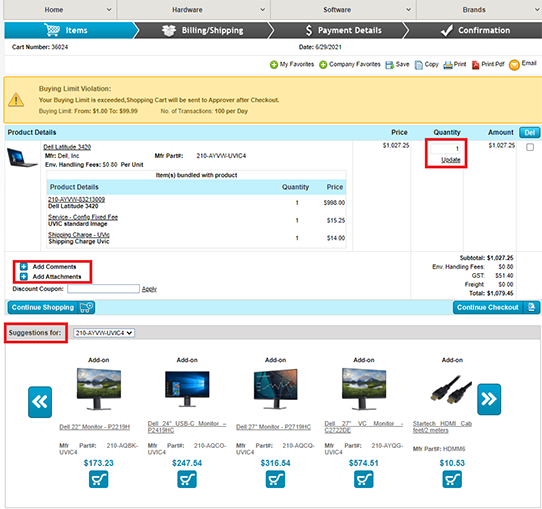Click the printer Print icon
Screen dimensions: 542x509
pyautogui.click(x=448, y=65)
